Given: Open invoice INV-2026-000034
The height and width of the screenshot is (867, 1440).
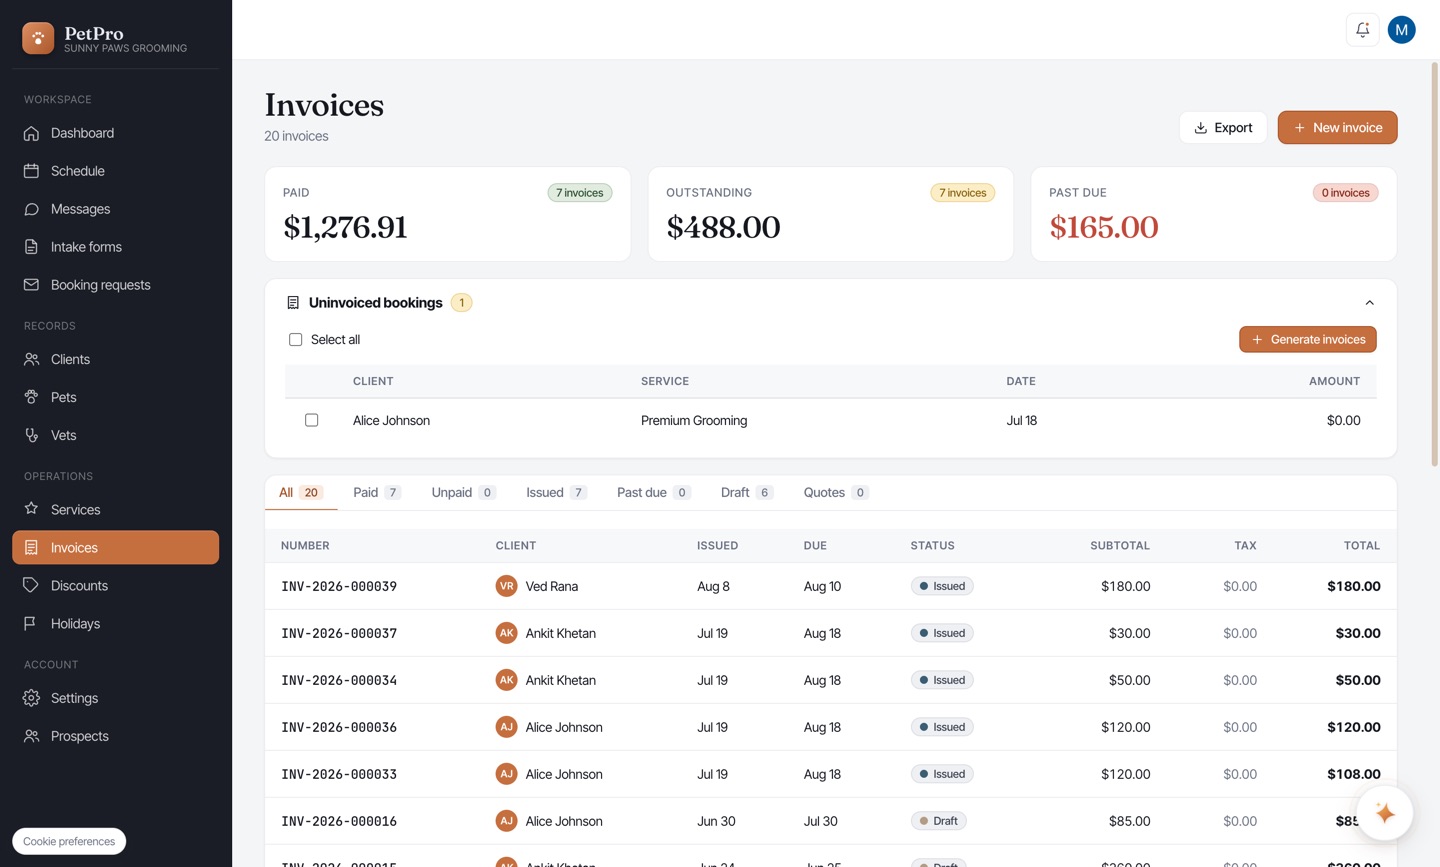Looking at the screenshot, I should tap(339, 680).
